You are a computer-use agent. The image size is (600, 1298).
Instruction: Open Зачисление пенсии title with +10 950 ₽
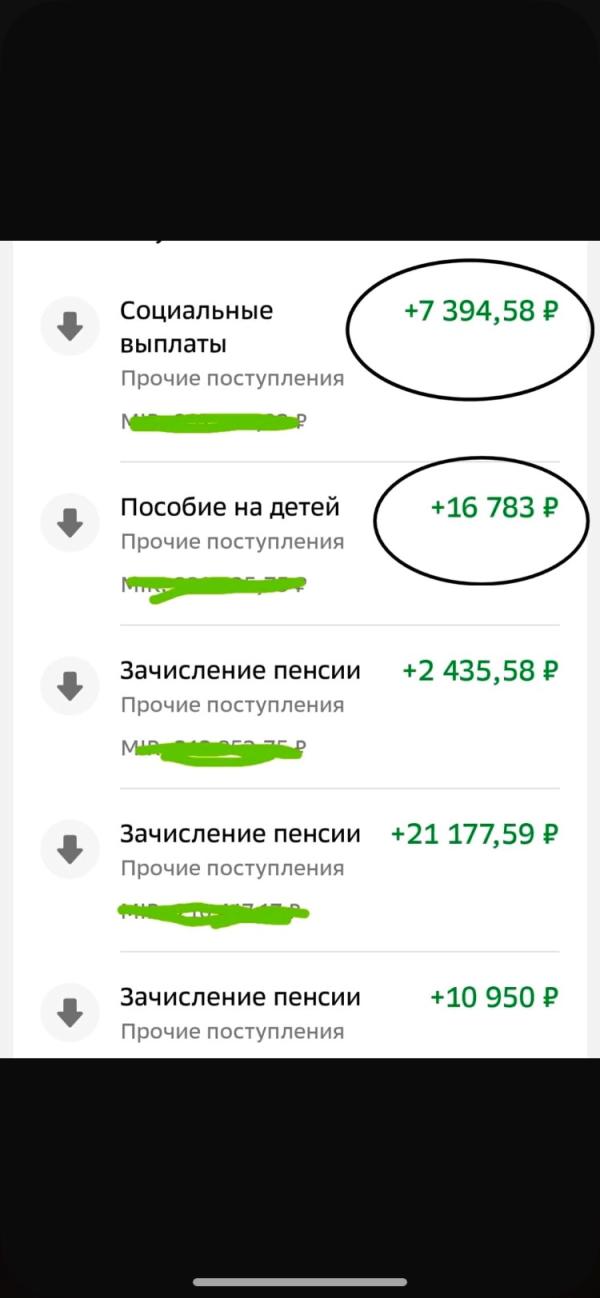tap(240, 997)
